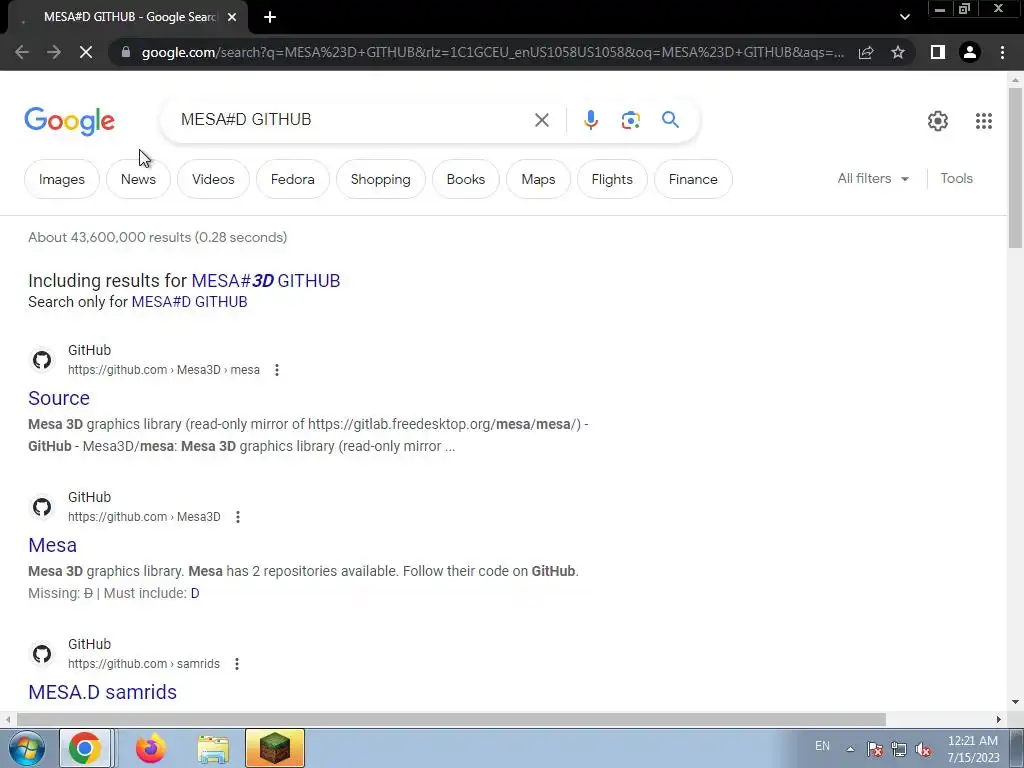Image resolution: width=1024 pixels, height=768 pixels.
Task: Go forward in browser history
Action: point(54,52)
